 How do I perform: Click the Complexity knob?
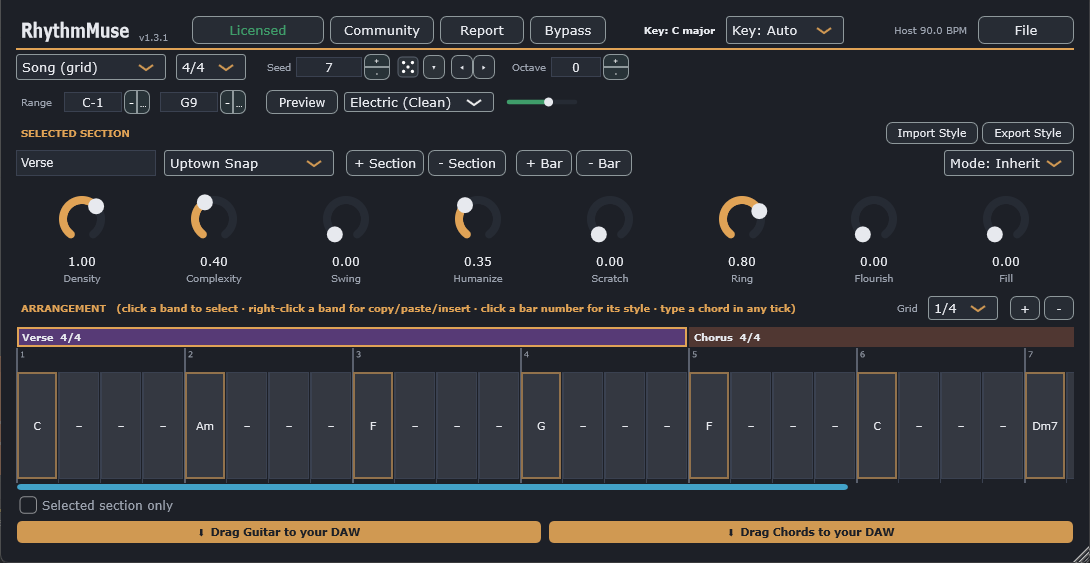click(214, 218)
